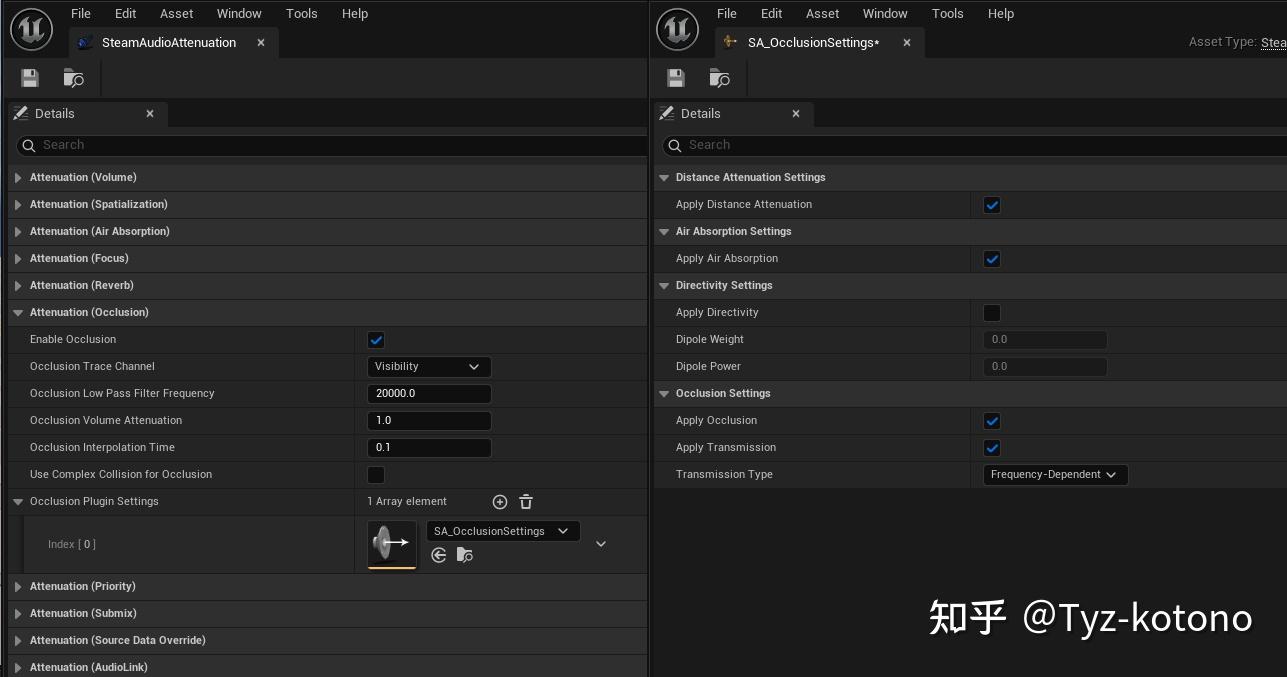This screenshot has width=1287, height=677.
Task: Find the occlusion settings asset in Content Browser
Action: click(464, 555)
